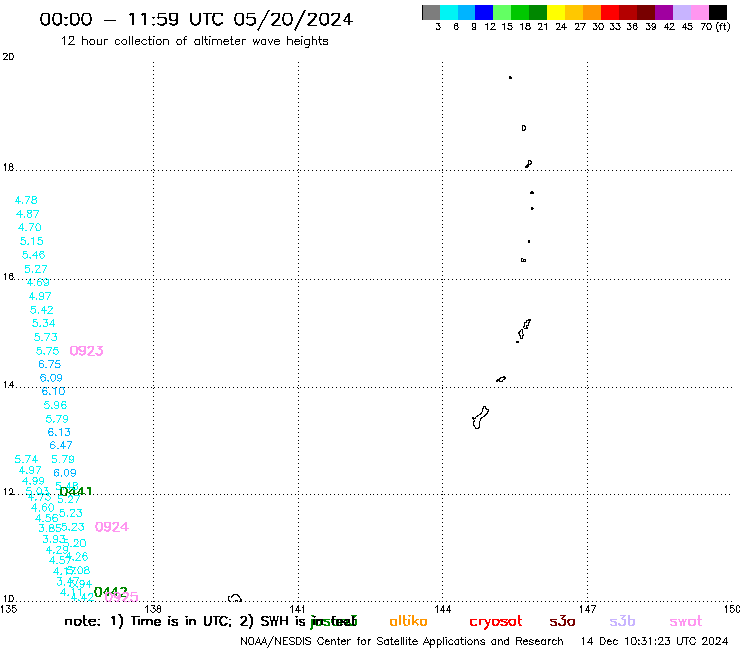The width and height of the screenshot is (740, 650).
Task: Click the wave height reading 5.46
Action: pos(34,255)
